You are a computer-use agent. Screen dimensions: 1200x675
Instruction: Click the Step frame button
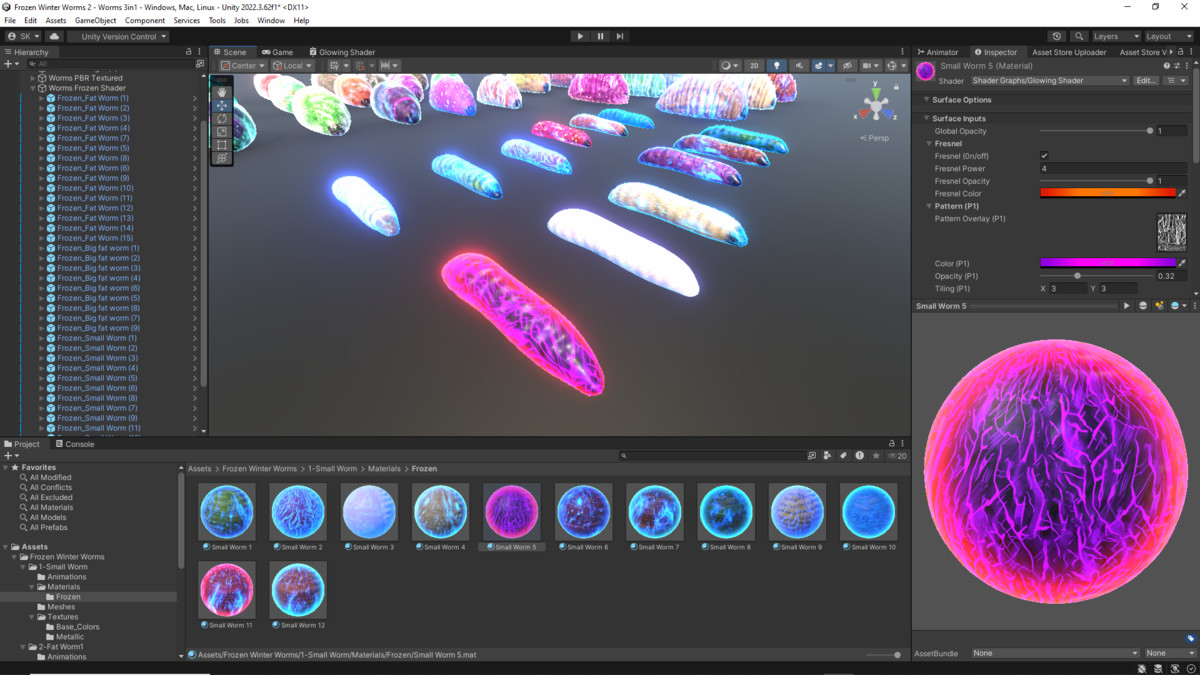pos(620,36)
